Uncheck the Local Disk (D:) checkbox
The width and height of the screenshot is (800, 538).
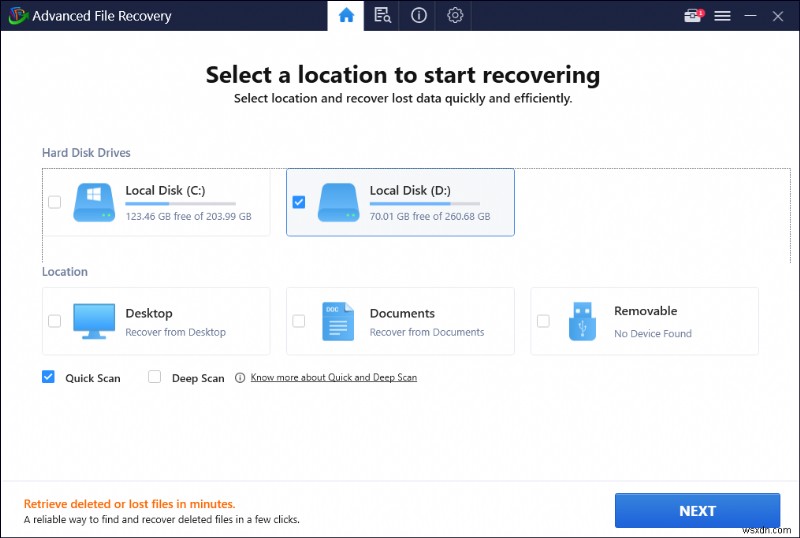[x=299, y=202]
